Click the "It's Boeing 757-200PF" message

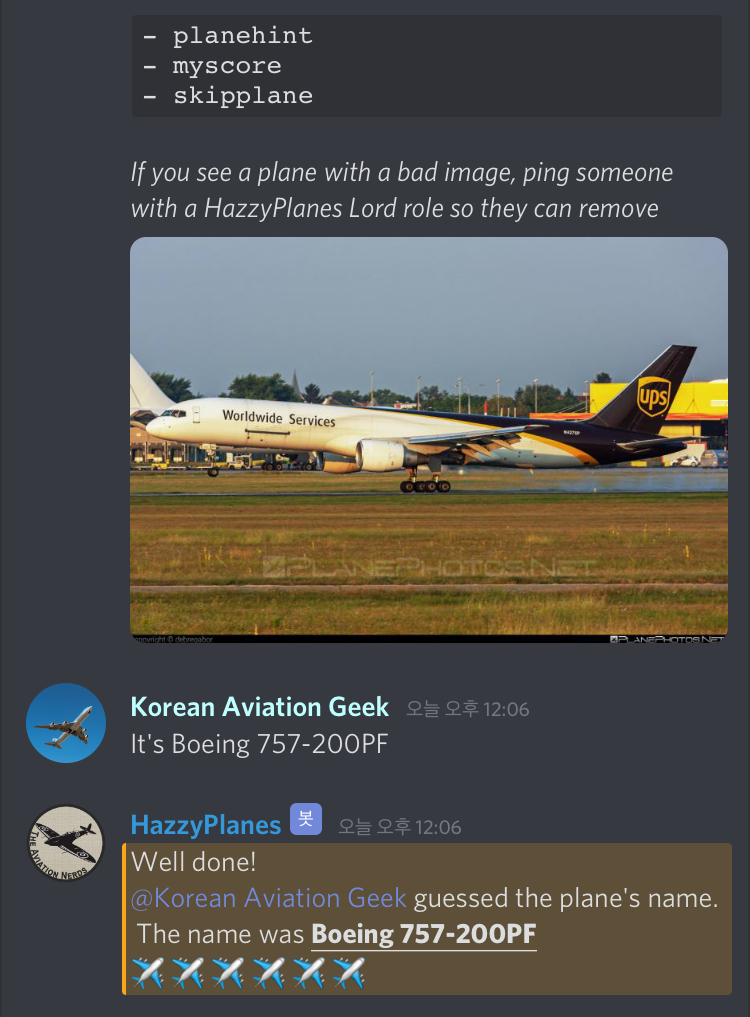point(260,744)
